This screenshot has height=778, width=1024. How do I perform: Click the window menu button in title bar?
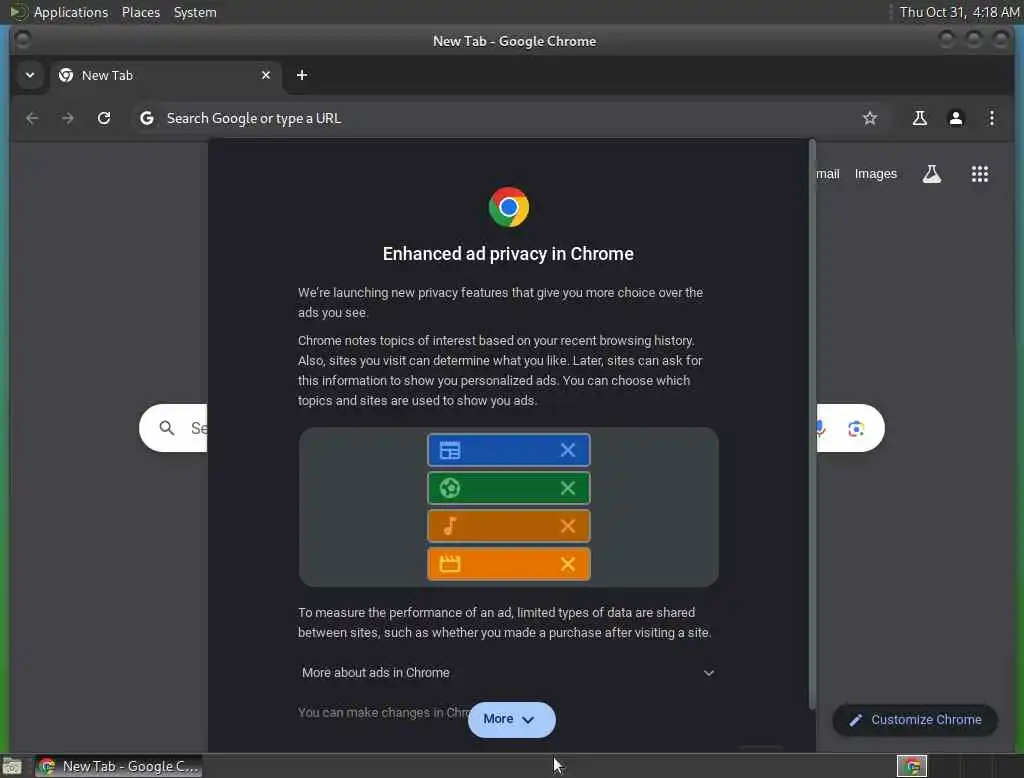pos(22,41)
